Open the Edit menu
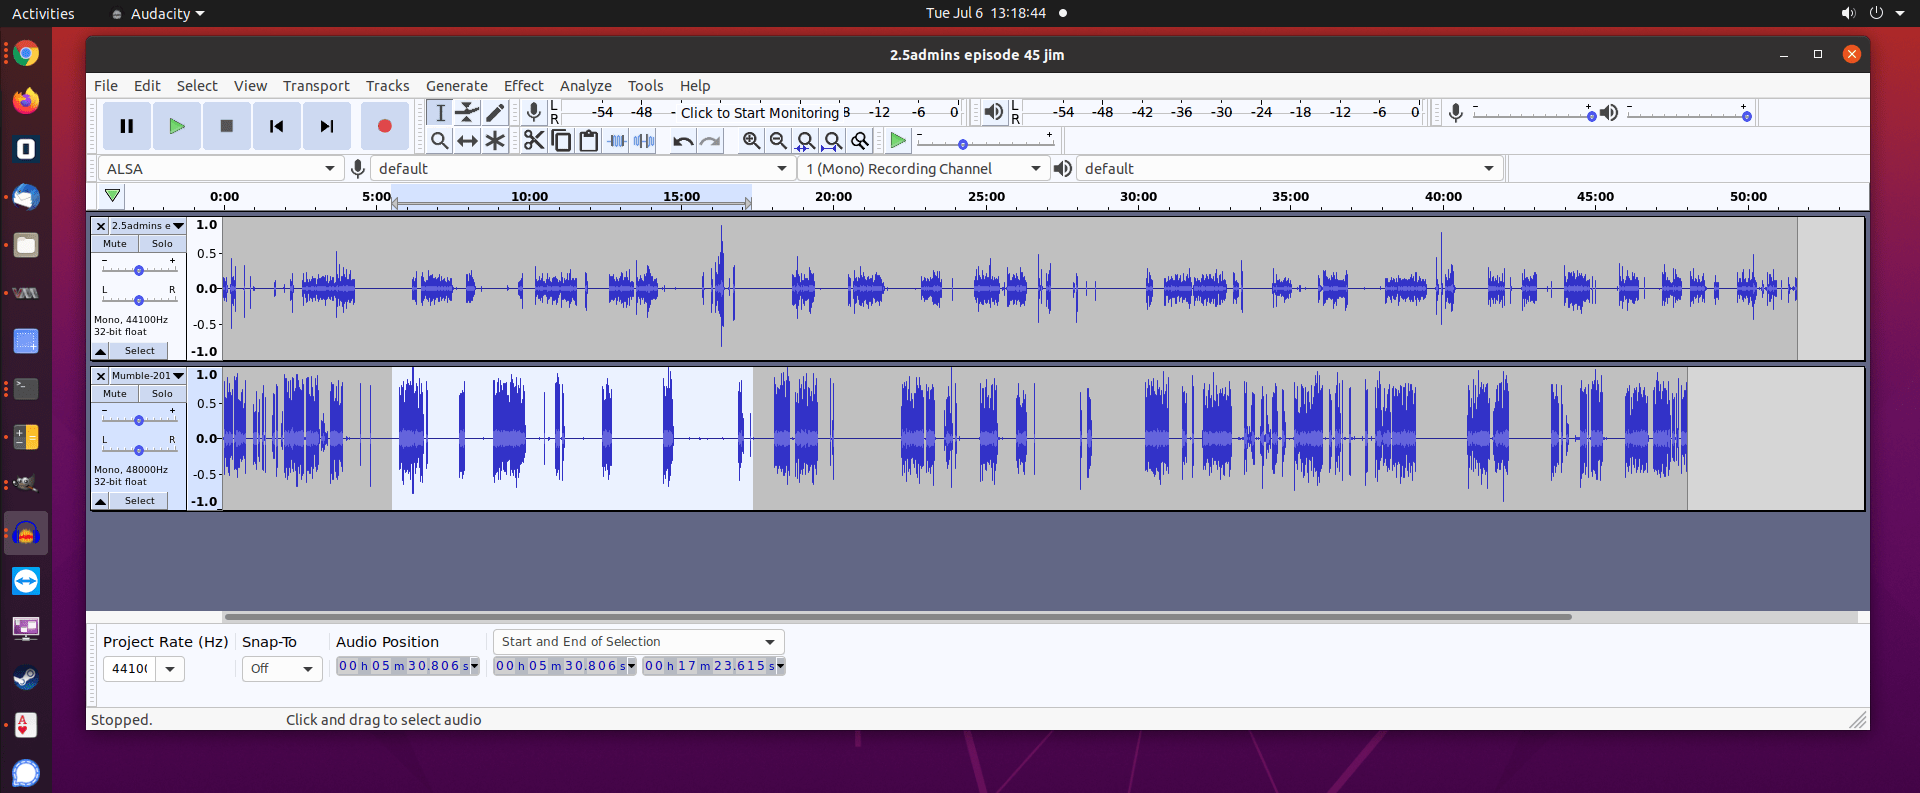The height and width of the screenshot is (793, 1920). pyautogui.click(x=147, y=86)
